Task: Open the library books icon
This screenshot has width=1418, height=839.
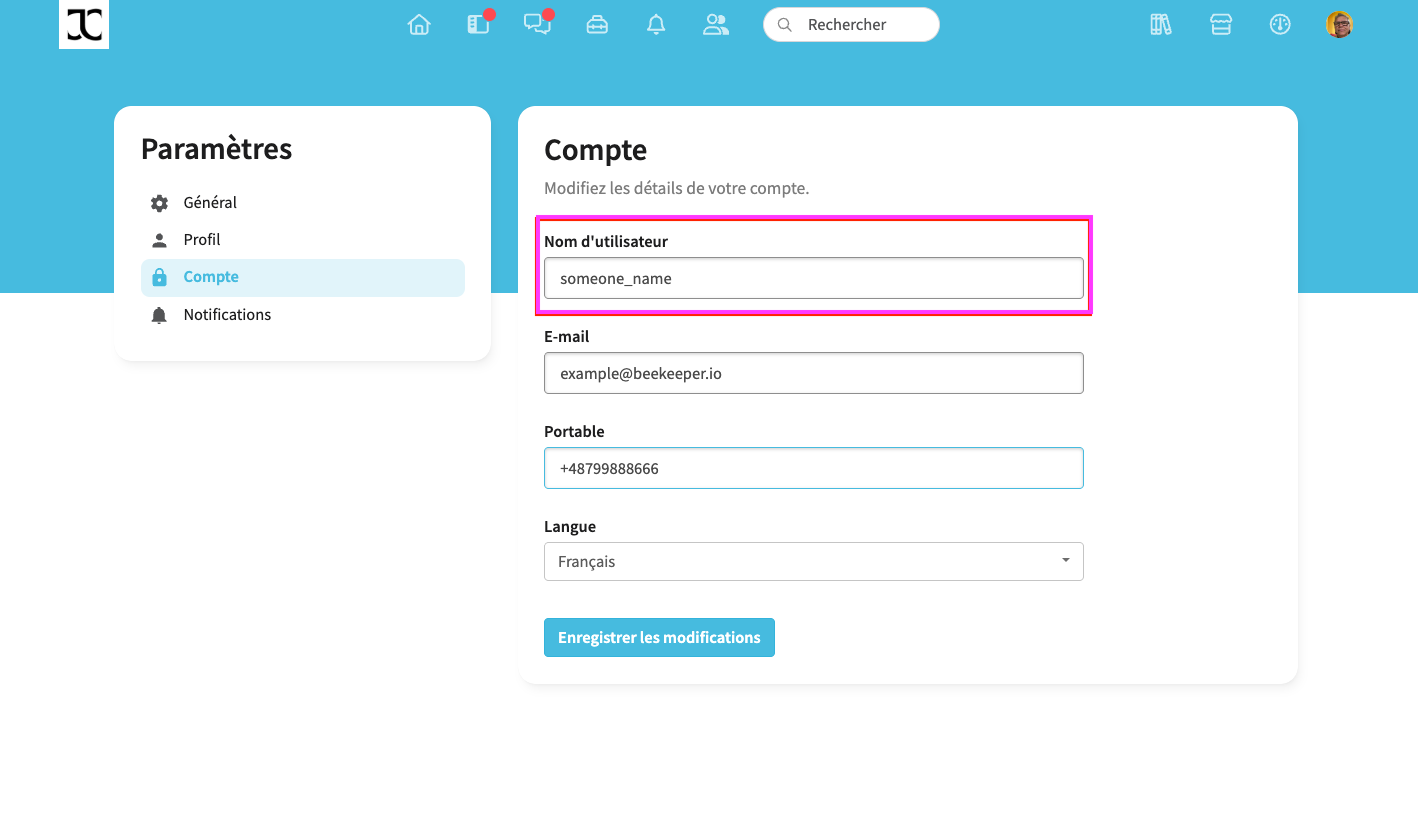Action: click(1160, 25)
